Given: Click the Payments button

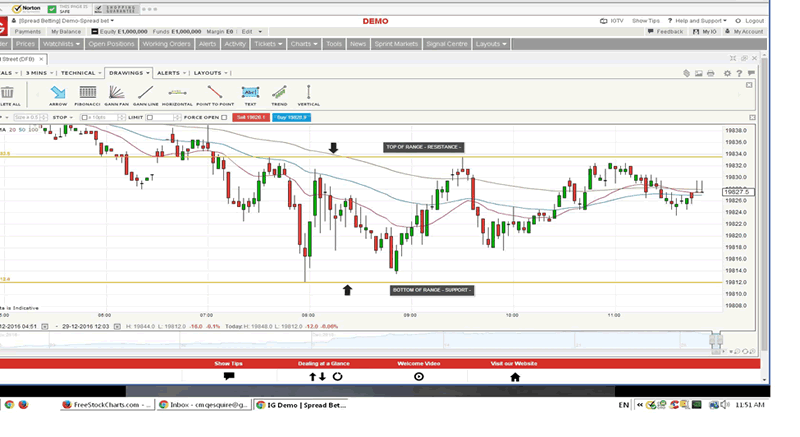Looking at the screenshot, I should 27,32.
